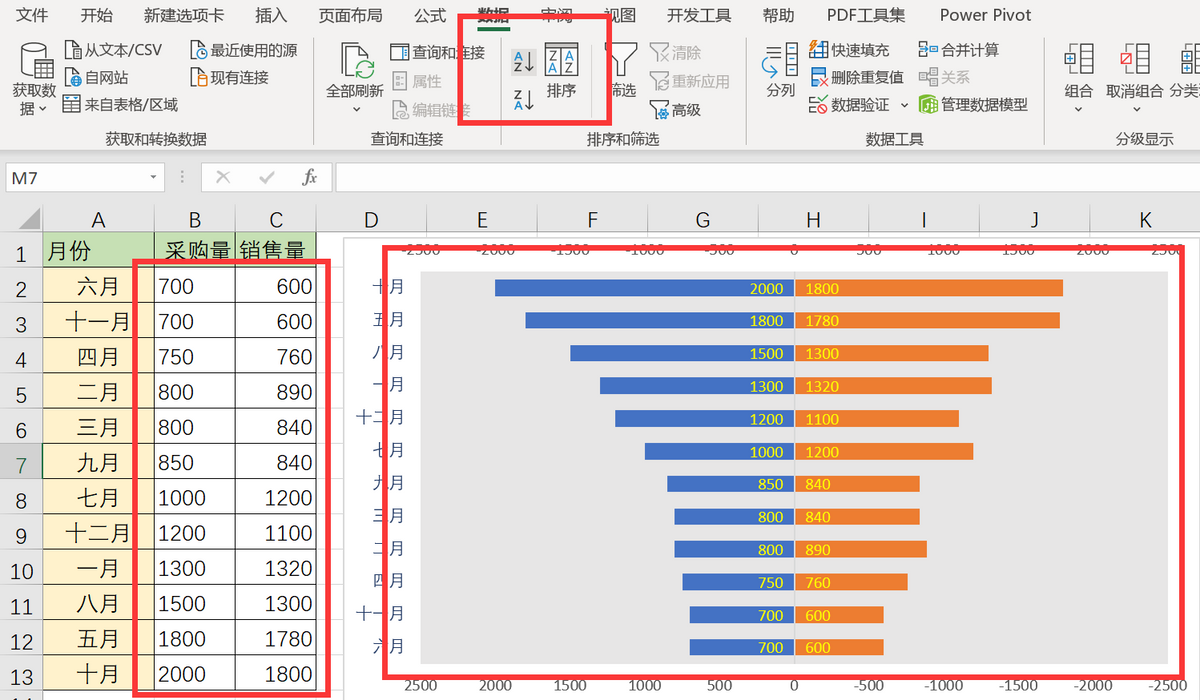The image size is (1200, 700).
Task: Select From Table/Range (来自表格/区域)
Action: tap(120, 104)
